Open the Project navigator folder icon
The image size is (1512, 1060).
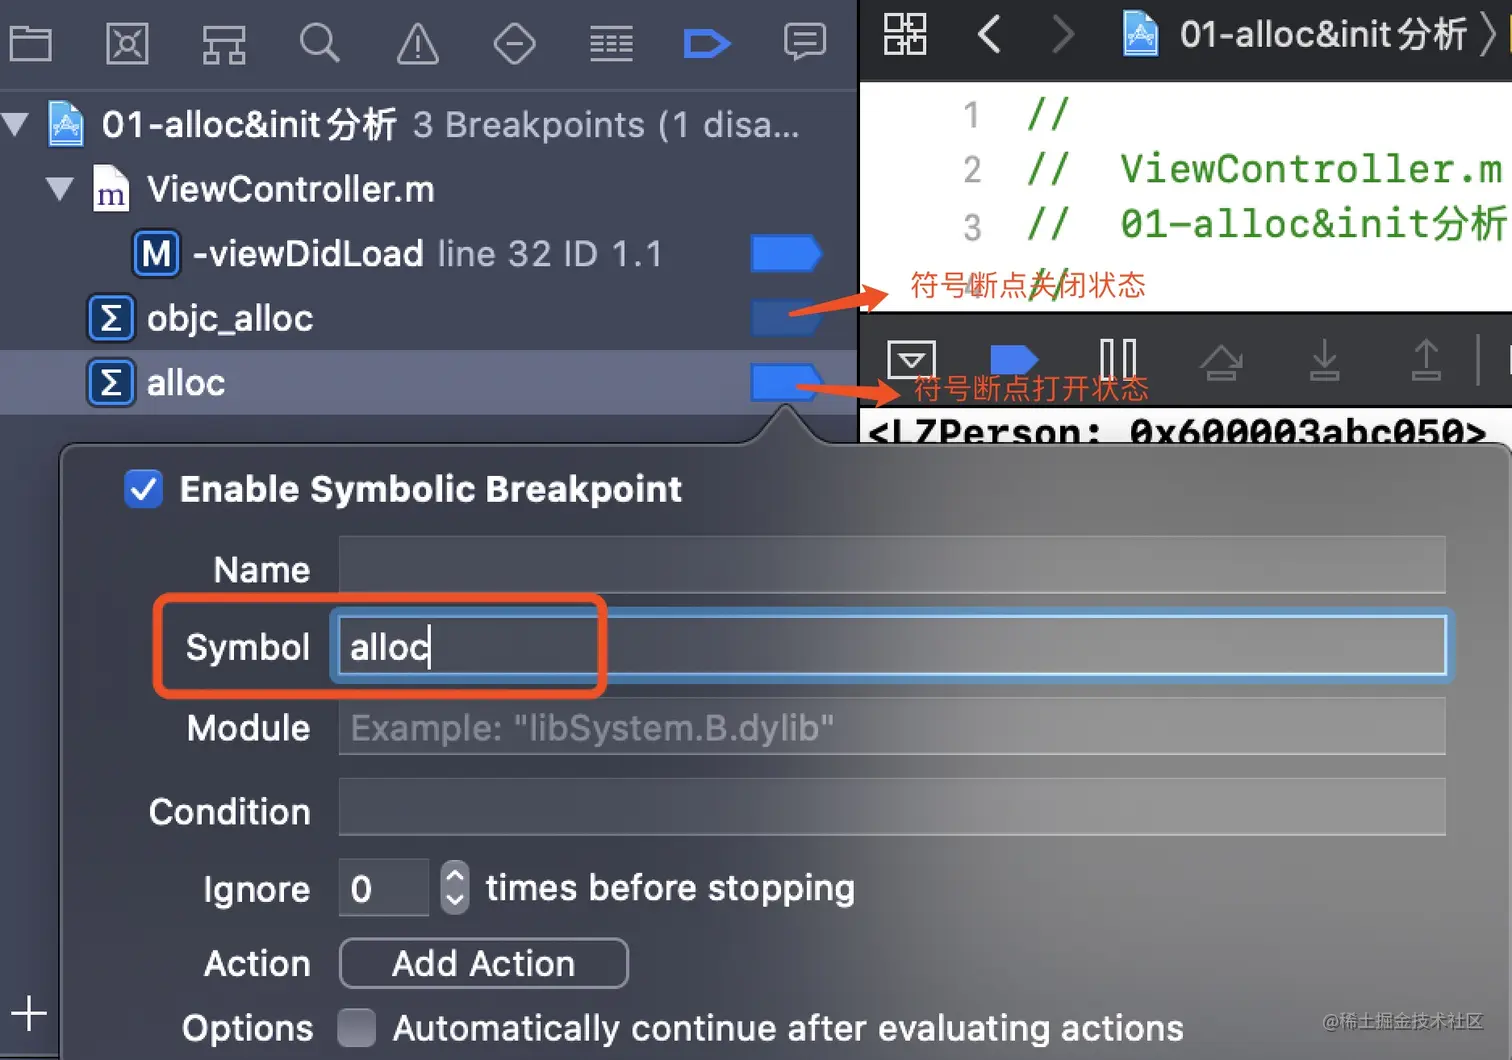31,44
